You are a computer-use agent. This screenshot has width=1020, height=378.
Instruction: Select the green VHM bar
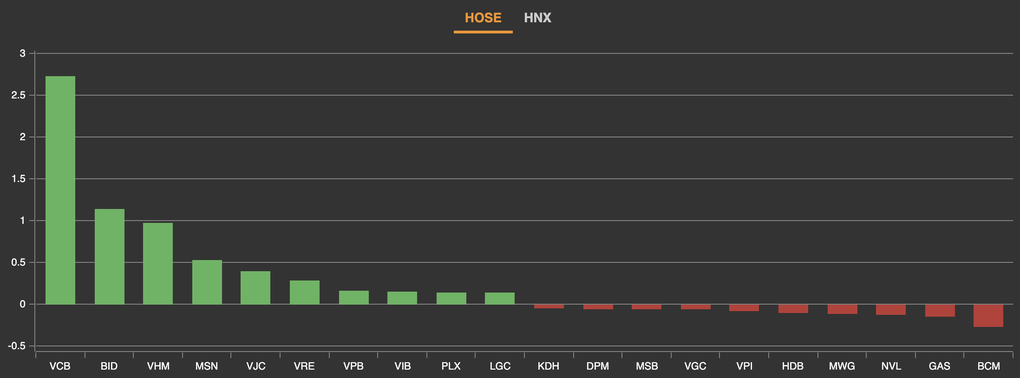coord(158,263)
